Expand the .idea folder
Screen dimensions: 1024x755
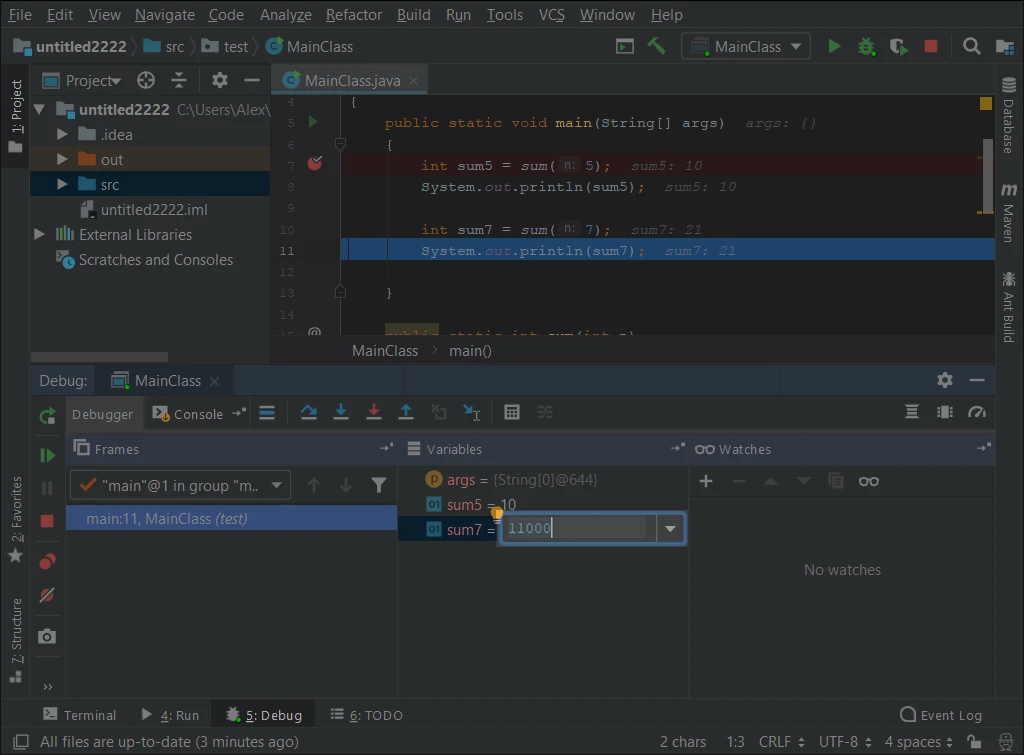(x=62, y=135)
